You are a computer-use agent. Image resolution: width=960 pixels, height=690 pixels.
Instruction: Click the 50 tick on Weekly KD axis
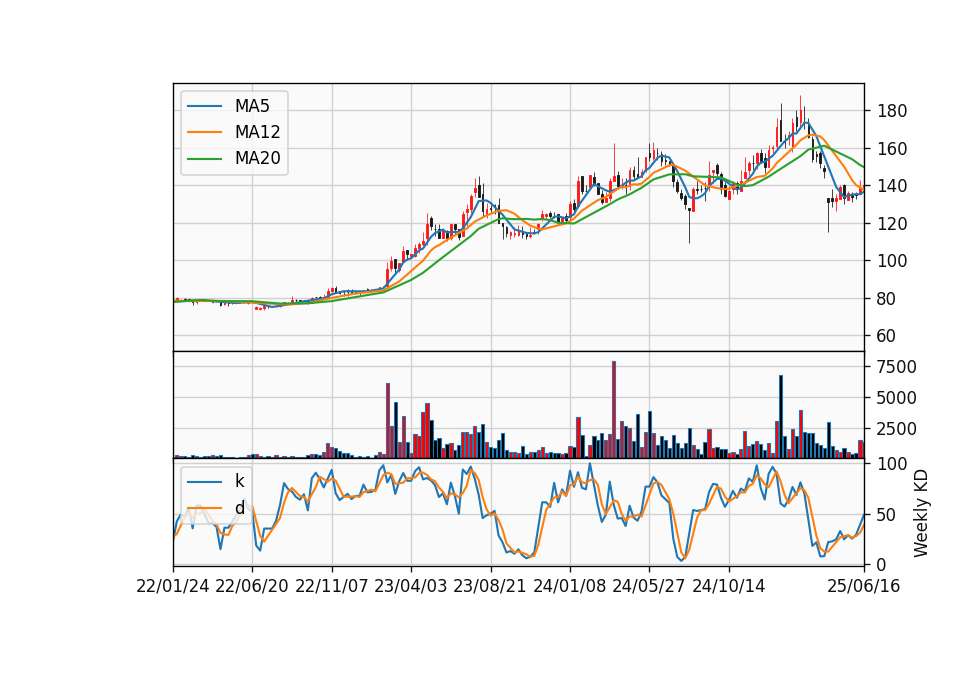[x=887, y=515]
